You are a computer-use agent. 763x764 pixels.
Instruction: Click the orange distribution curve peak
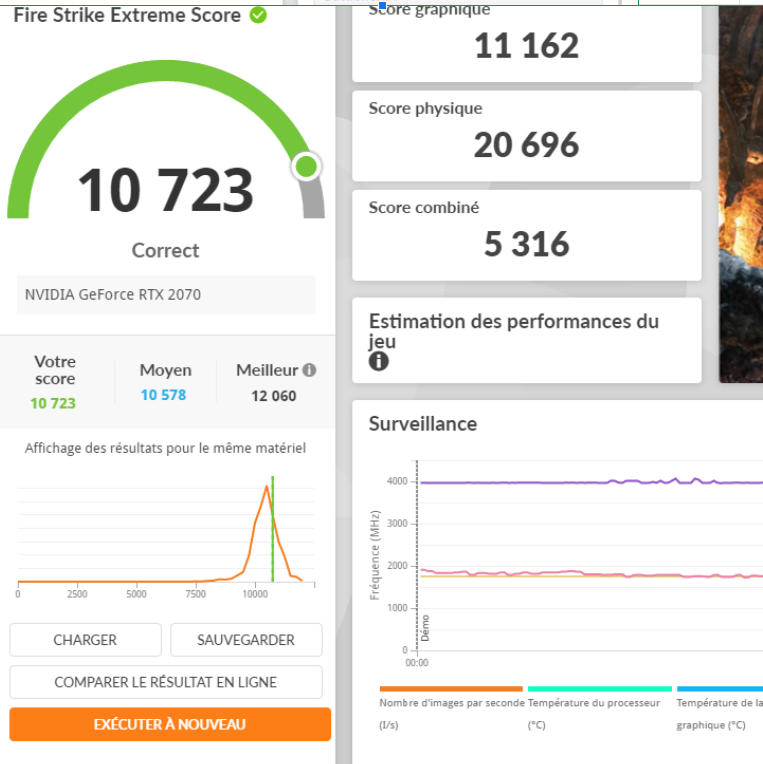(x=267, y=487)
